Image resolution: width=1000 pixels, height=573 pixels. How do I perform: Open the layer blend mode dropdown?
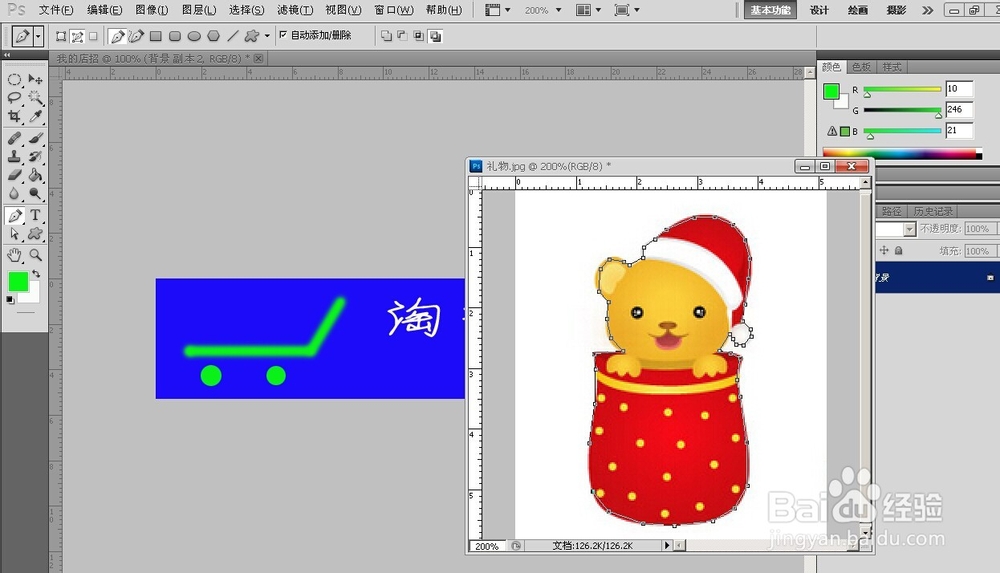909,229
